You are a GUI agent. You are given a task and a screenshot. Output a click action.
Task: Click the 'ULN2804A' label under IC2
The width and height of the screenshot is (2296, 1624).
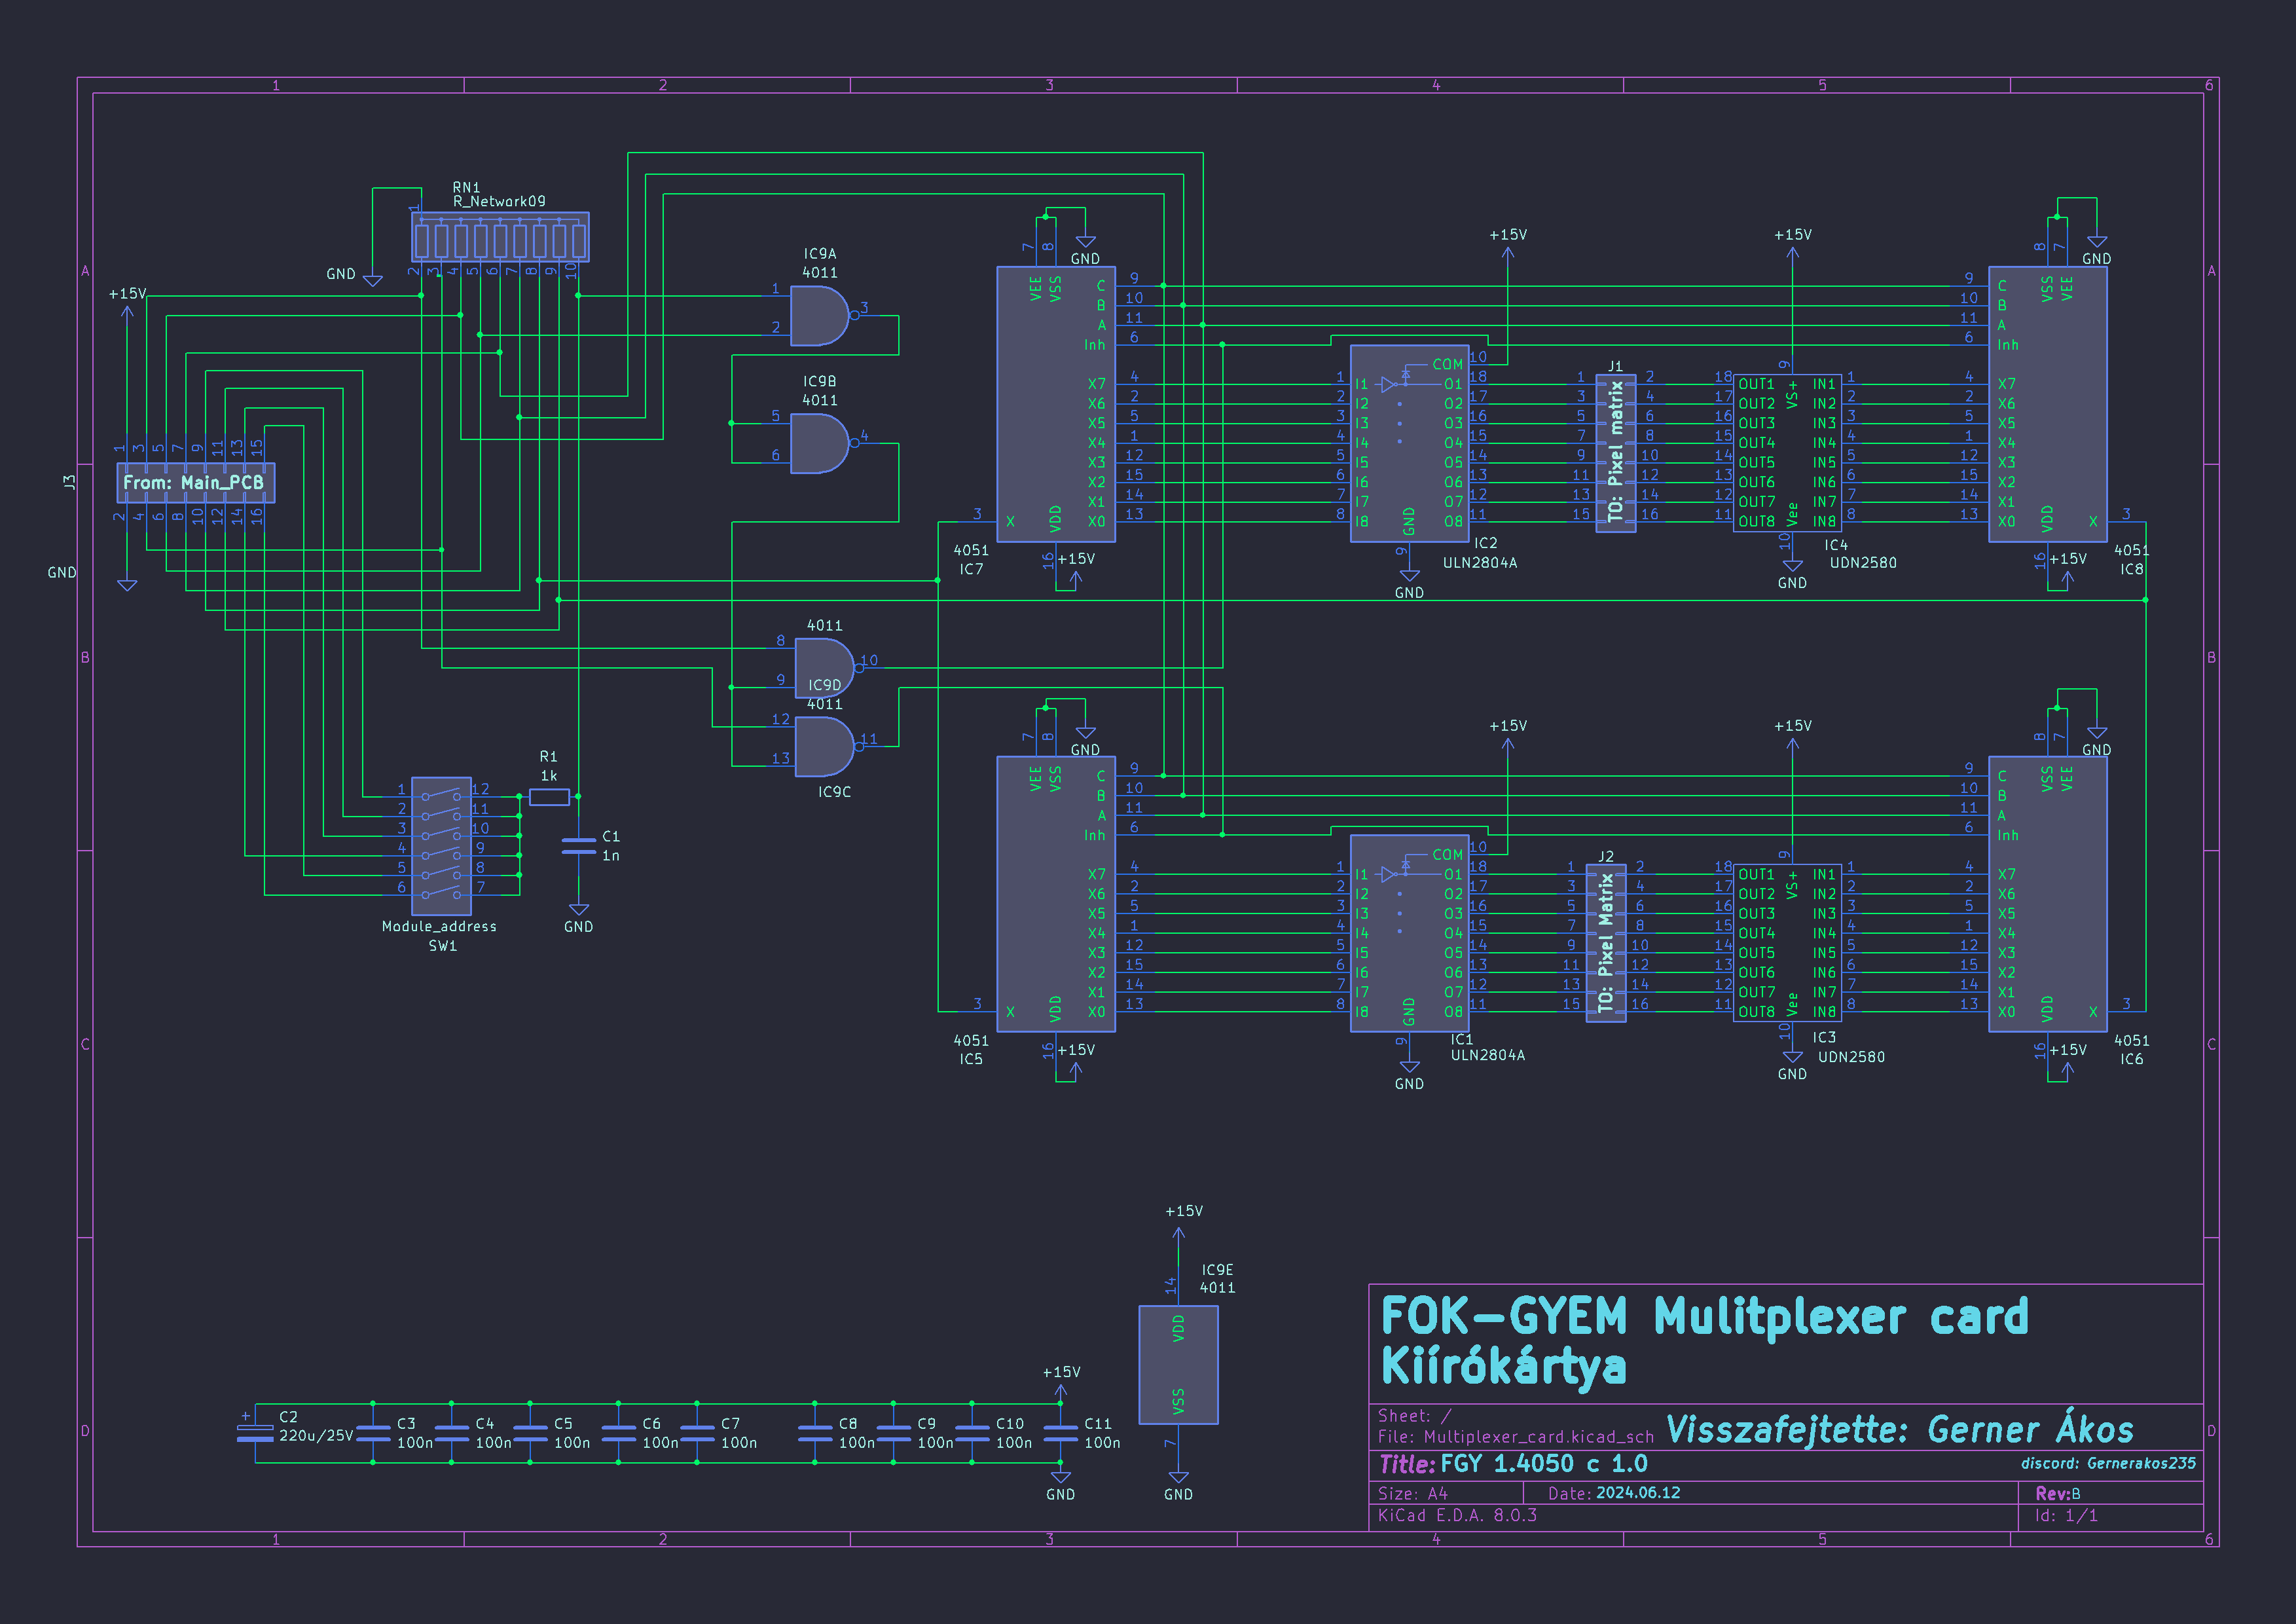coord(1479,563)
